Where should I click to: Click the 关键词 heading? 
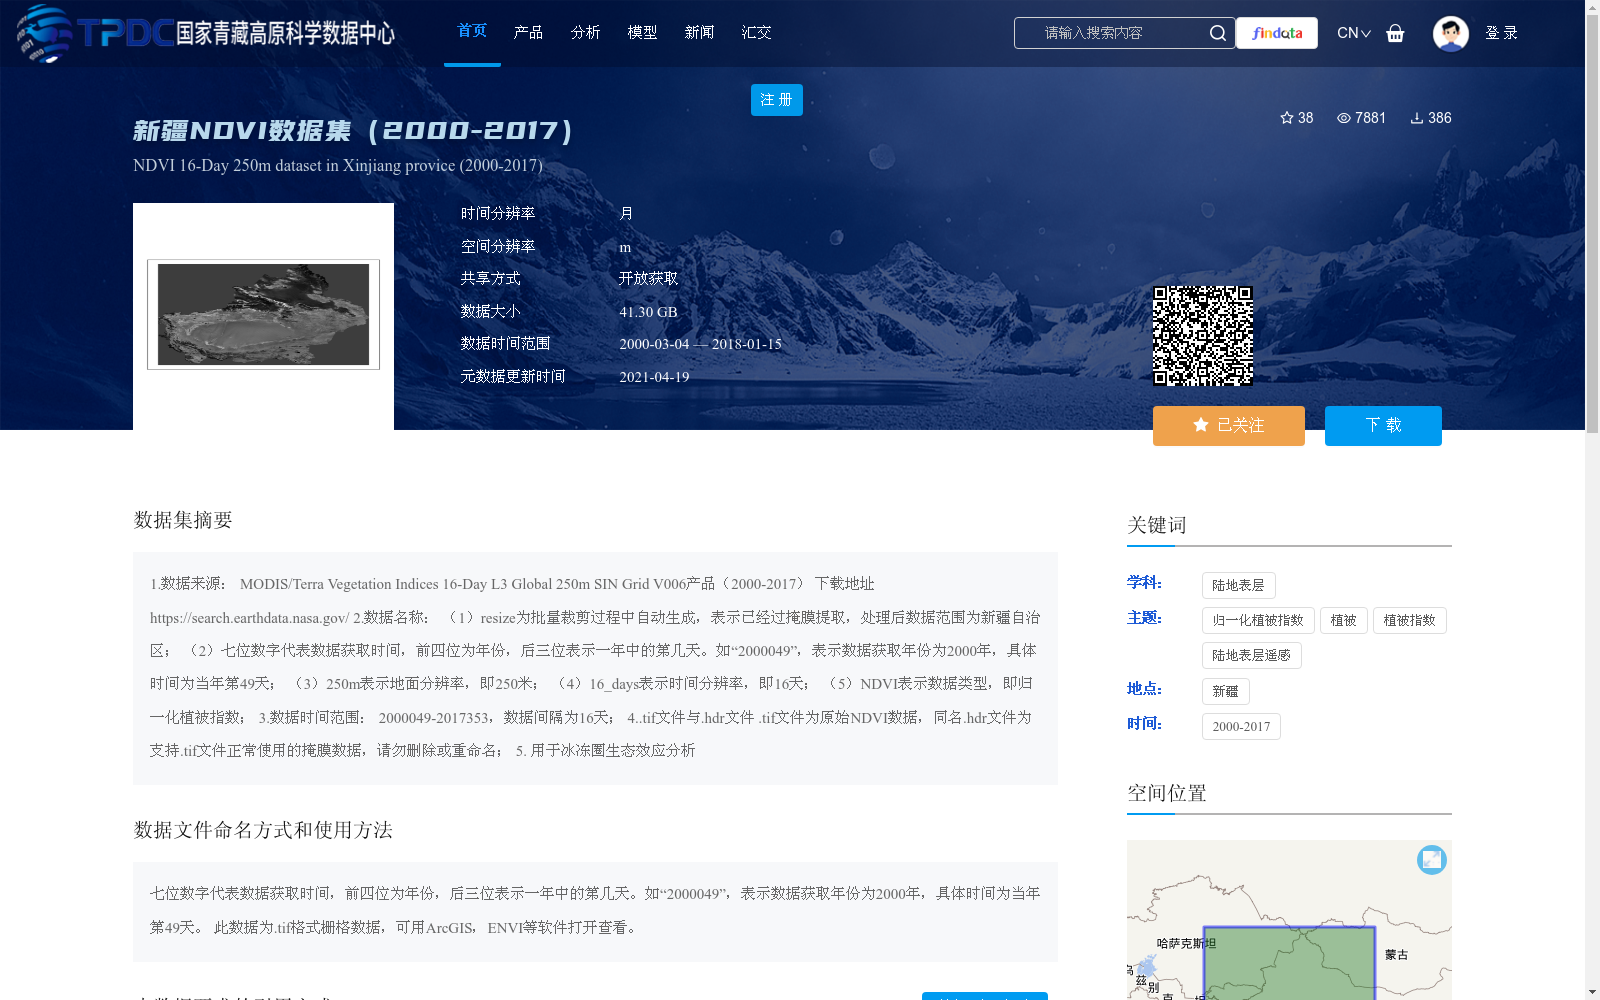pos(1157,525)
